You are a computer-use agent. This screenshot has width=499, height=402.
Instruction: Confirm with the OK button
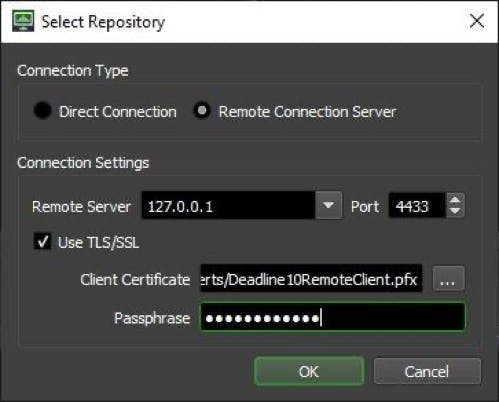[309, 371]
